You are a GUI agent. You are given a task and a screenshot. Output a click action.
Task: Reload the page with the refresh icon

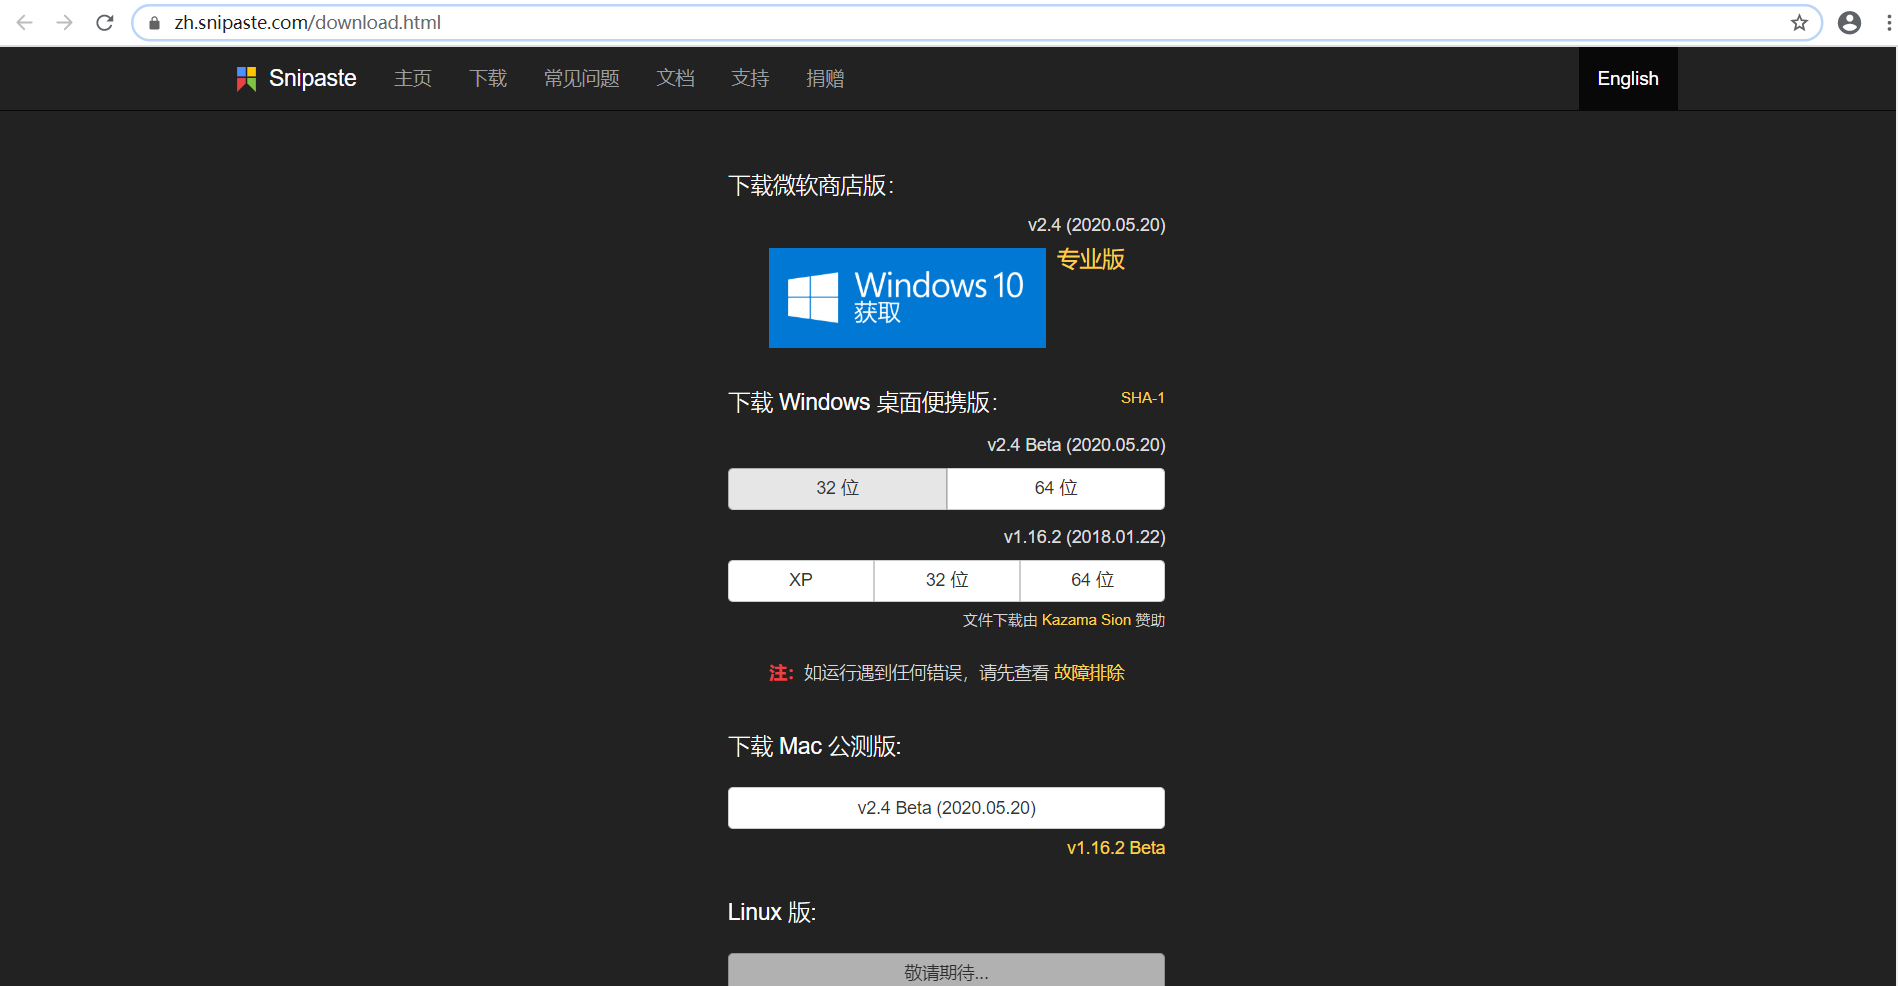coord(105,22)
